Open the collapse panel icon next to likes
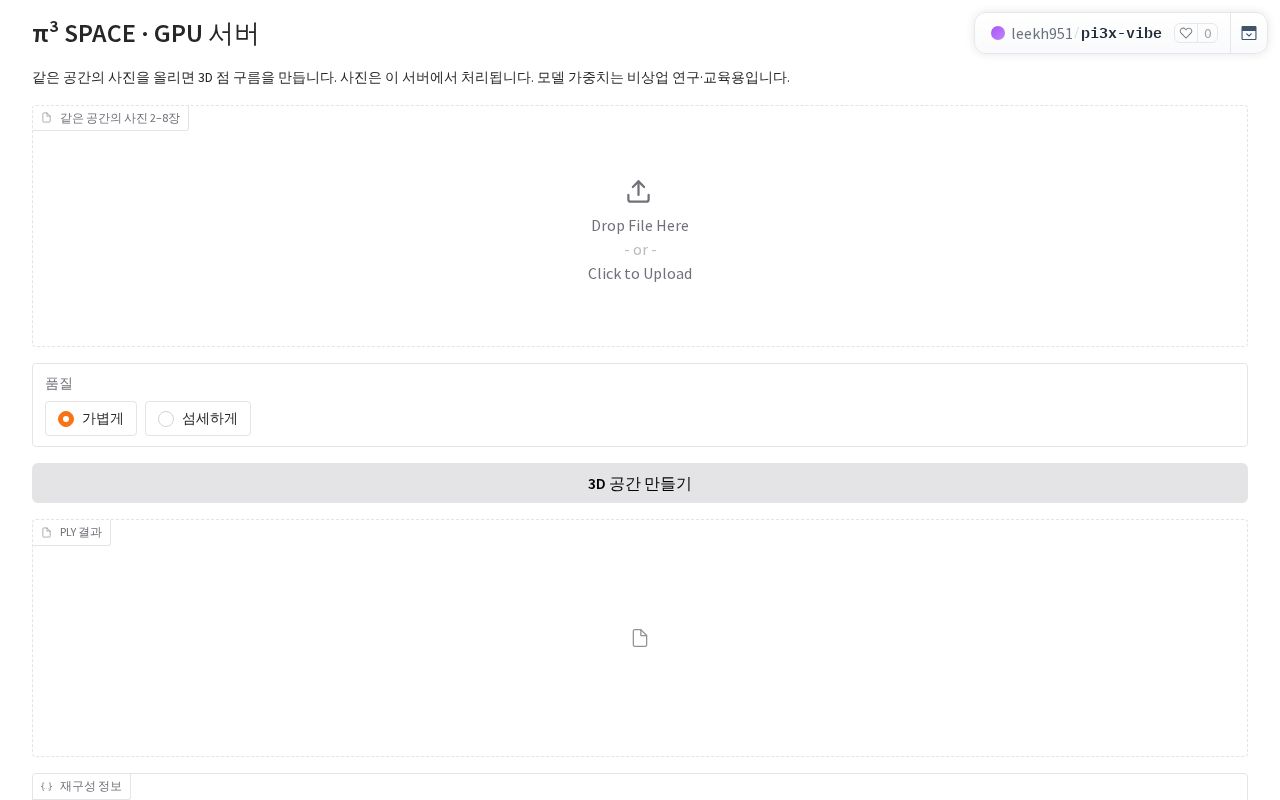This screenshot has width=1280, height=800. pyautogui.click(x=1249, y=33)
